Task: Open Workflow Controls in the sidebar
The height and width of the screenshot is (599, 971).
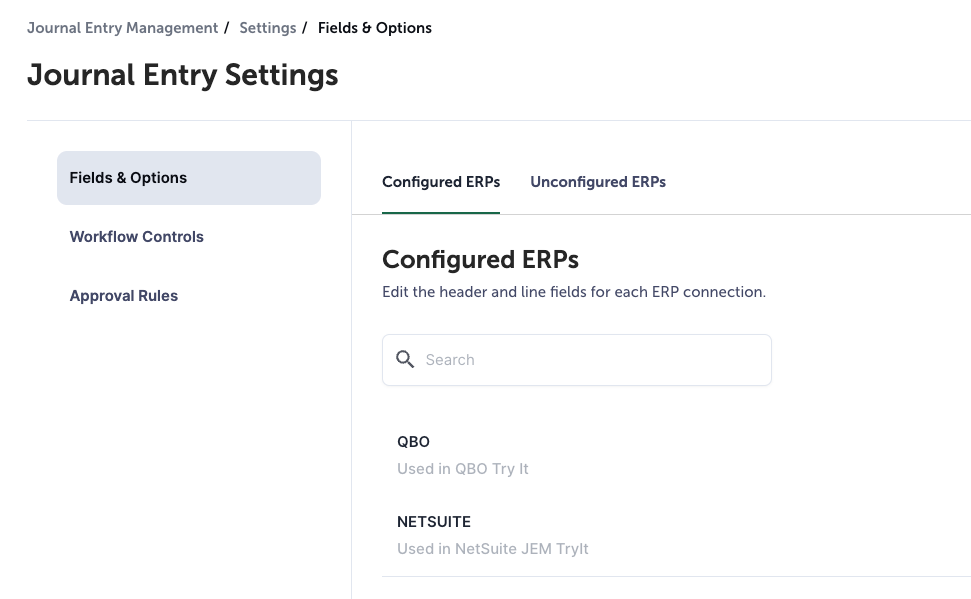Action: click(x=137, y=237)
